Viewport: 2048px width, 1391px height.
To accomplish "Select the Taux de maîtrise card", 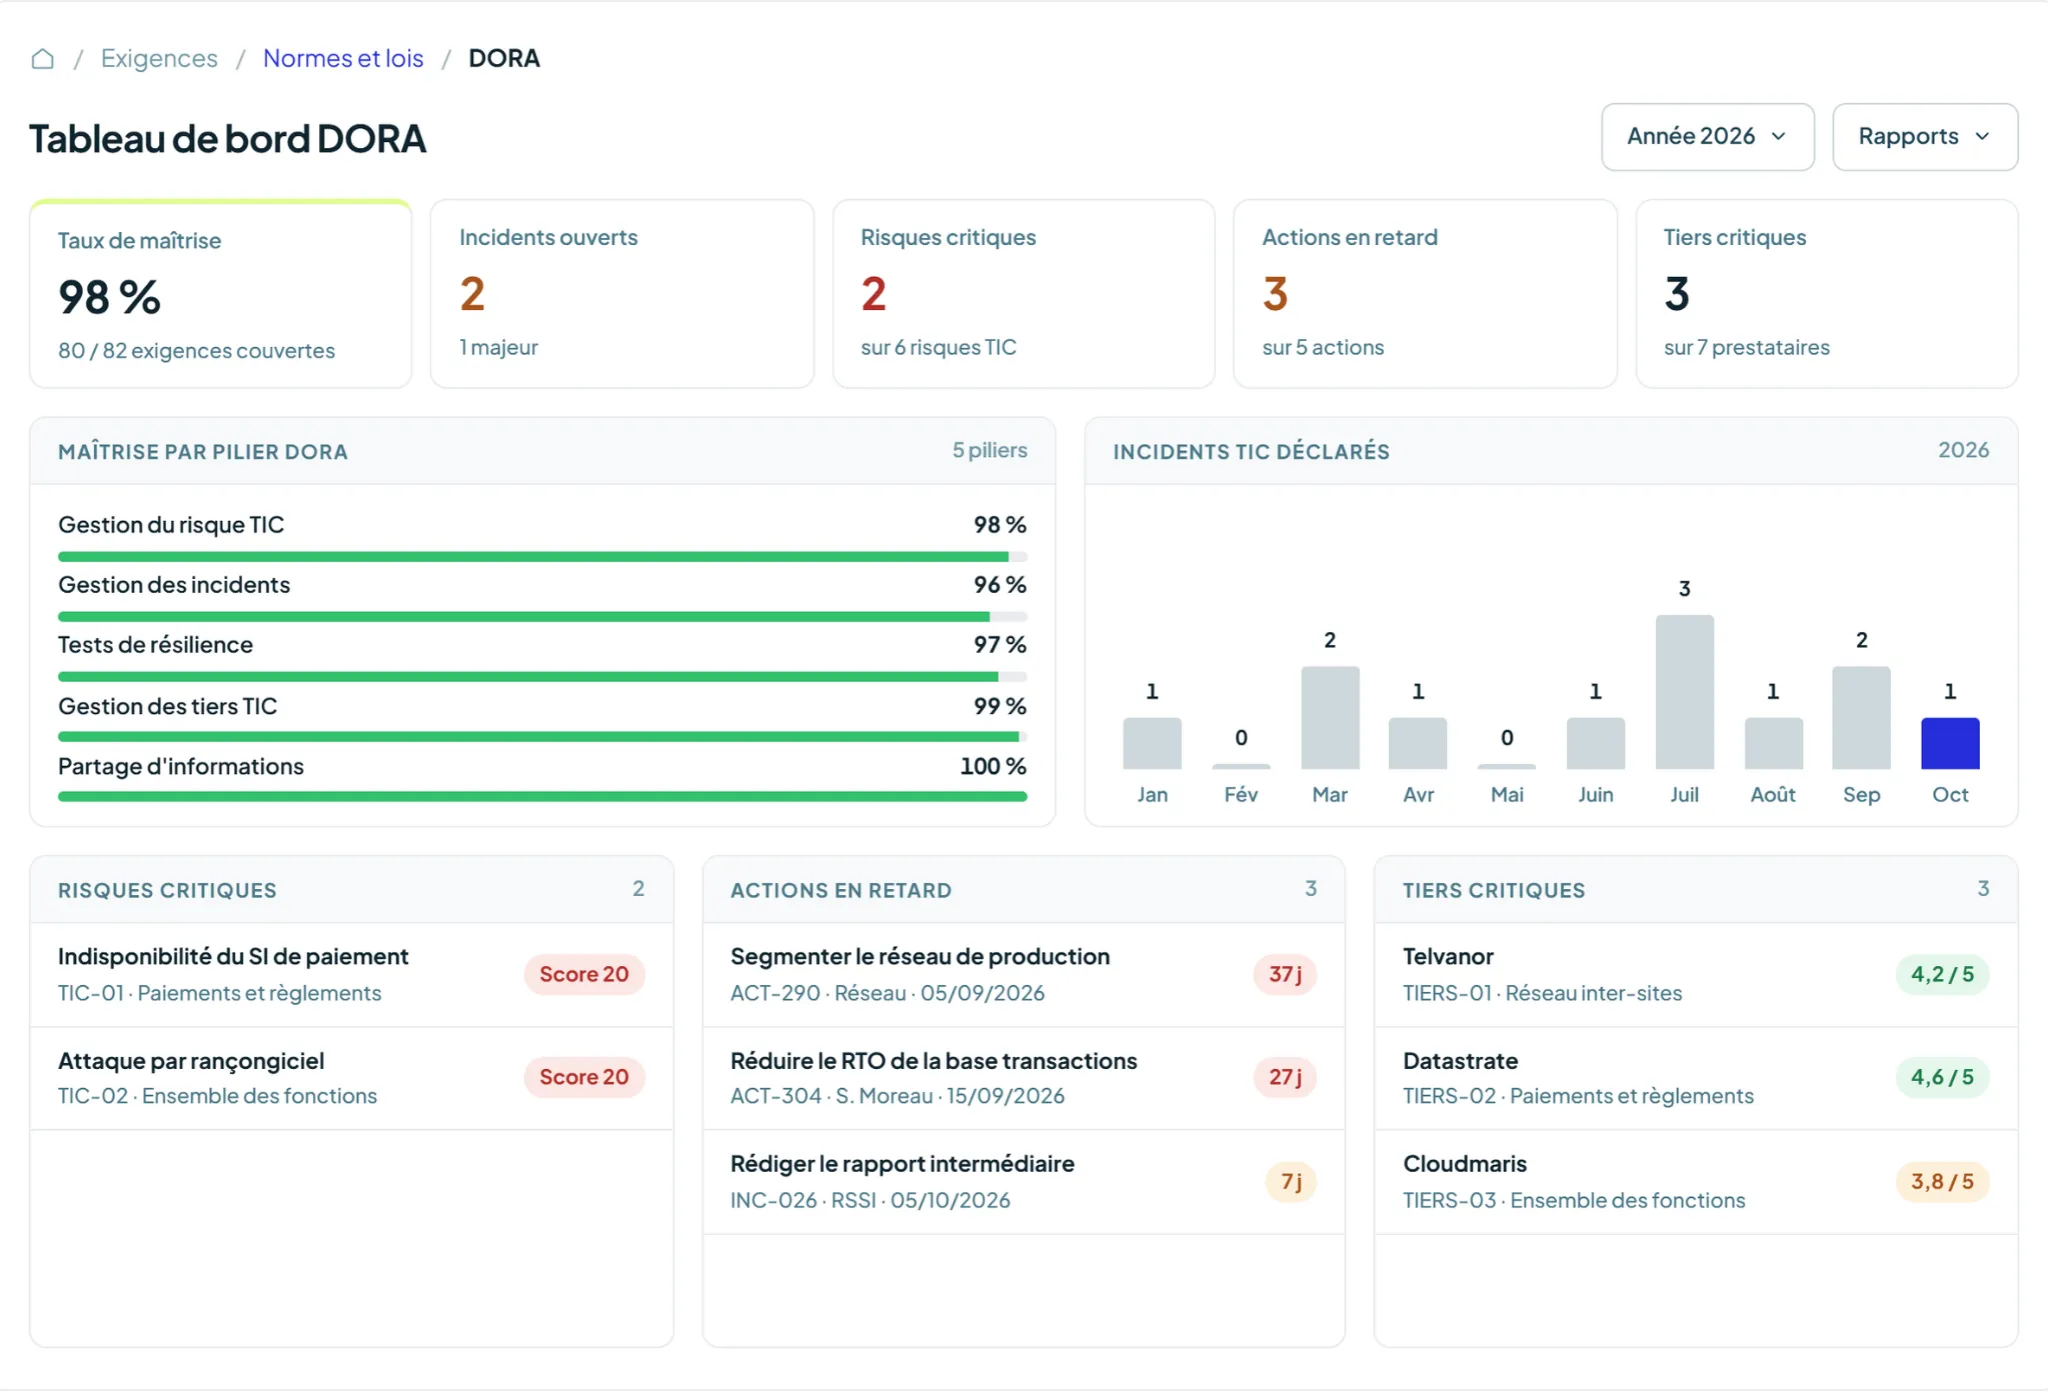I will pyautogui.click(x=221, y=294).
